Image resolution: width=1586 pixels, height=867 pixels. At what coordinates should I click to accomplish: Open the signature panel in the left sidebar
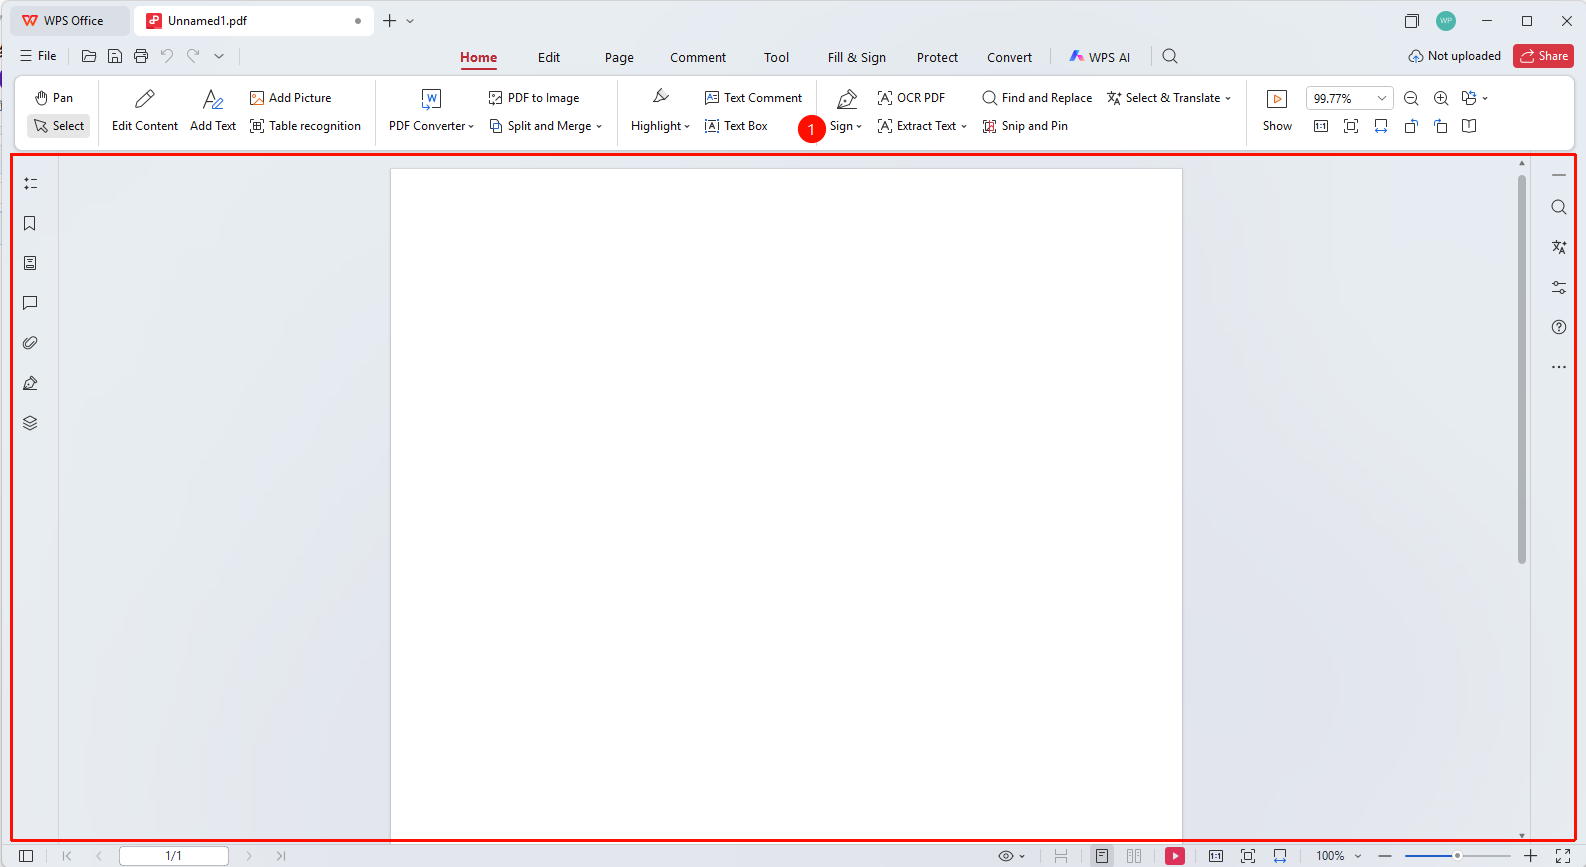click(30, 383)
